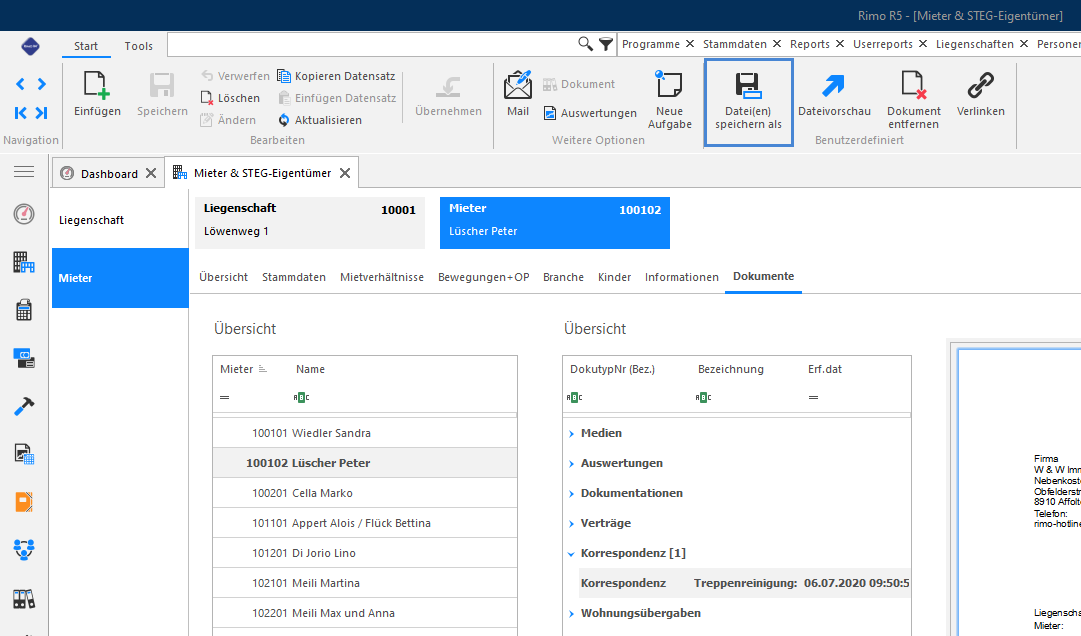Expand the Auswertungen document group

point(572,464)
